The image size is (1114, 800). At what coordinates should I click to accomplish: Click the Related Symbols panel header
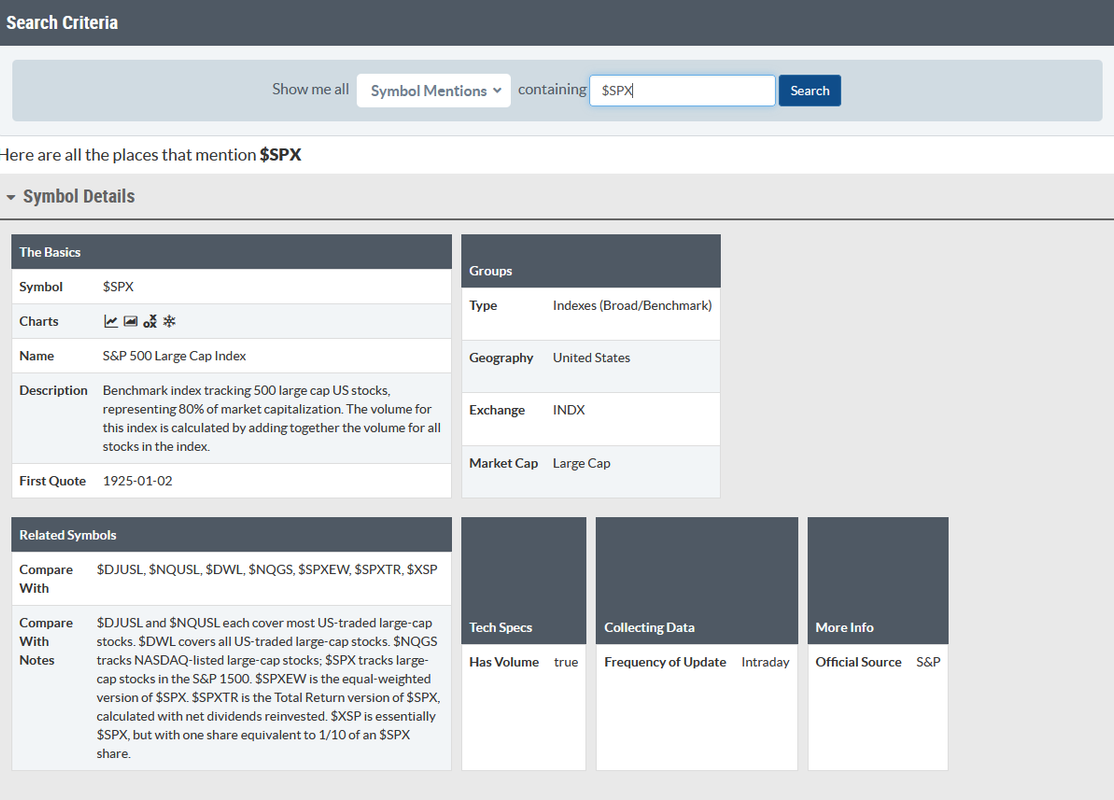[x=232, y=535]
